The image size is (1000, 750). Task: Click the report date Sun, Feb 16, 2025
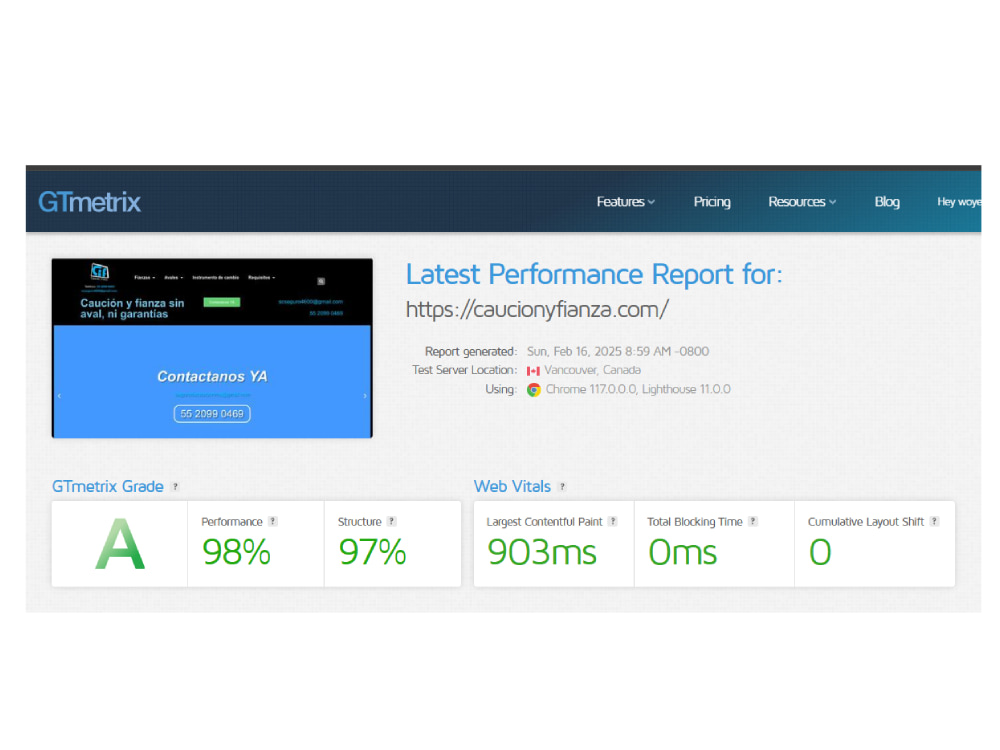[x=618, y=351]
